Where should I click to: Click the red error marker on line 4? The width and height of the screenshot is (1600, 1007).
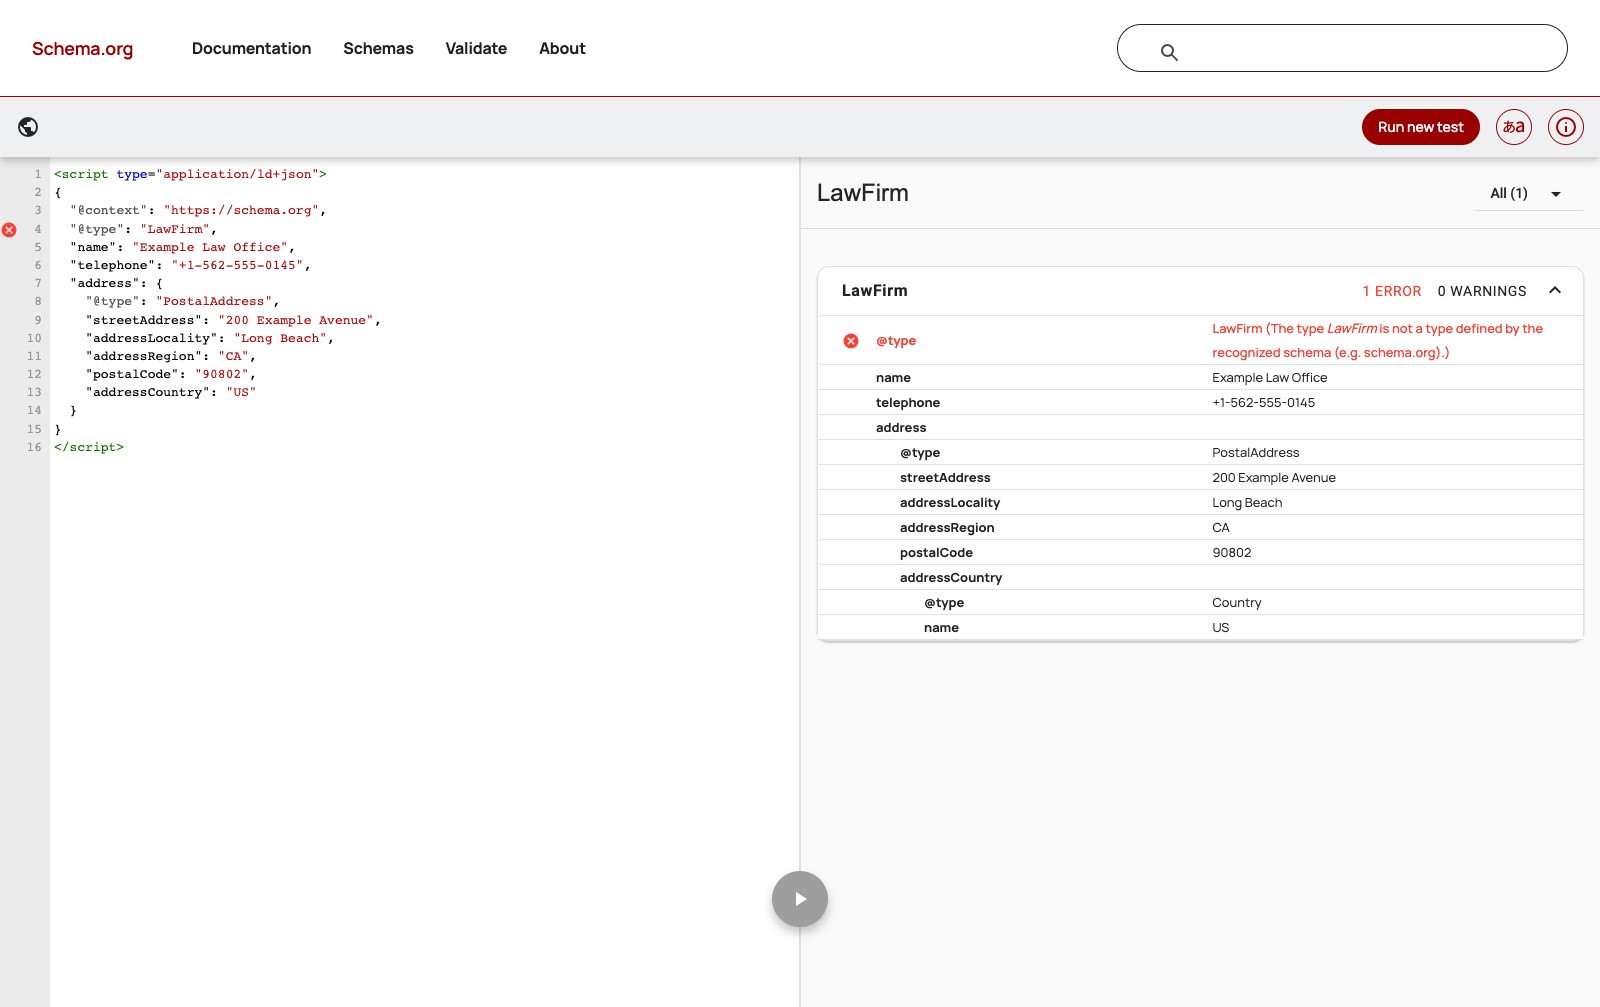click(x=9, y=230)
